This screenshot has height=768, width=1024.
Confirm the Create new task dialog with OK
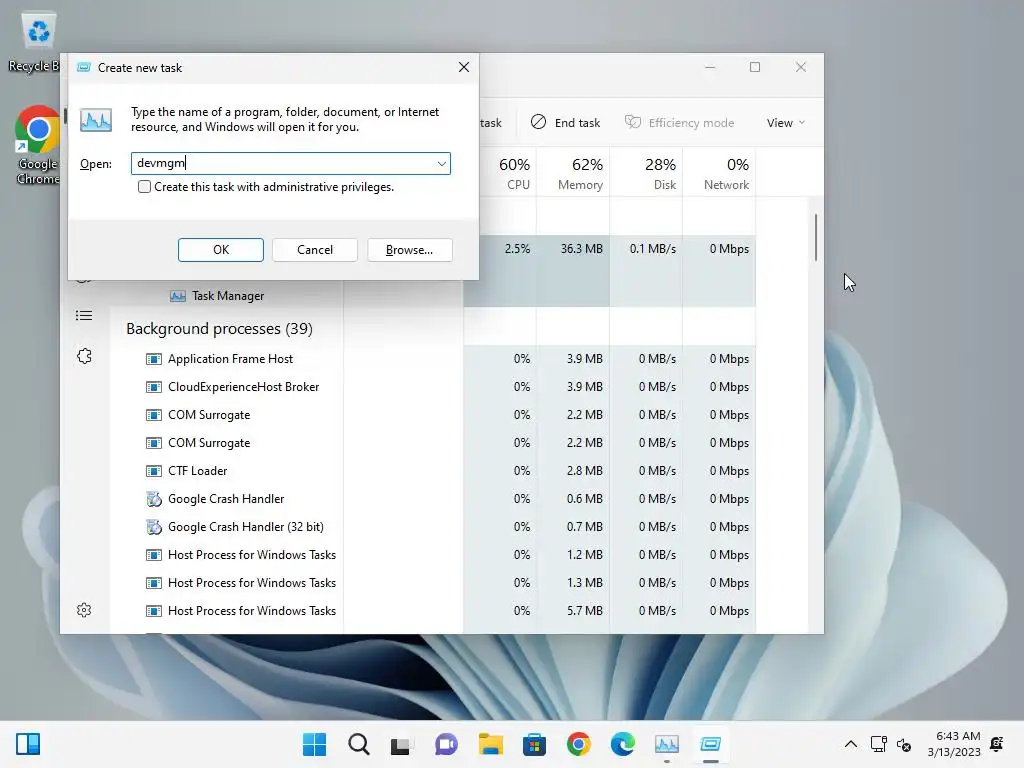(x=221, y=249)
